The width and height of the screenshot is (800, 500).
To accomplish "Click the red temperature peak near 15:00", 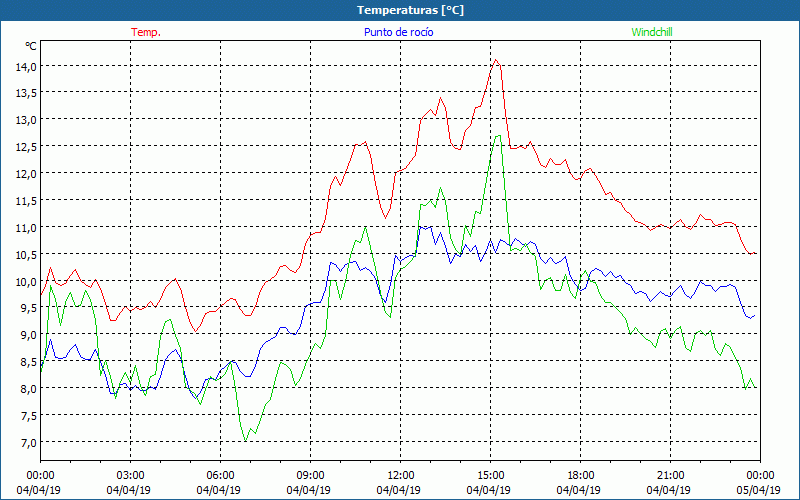I will (495, 60).
